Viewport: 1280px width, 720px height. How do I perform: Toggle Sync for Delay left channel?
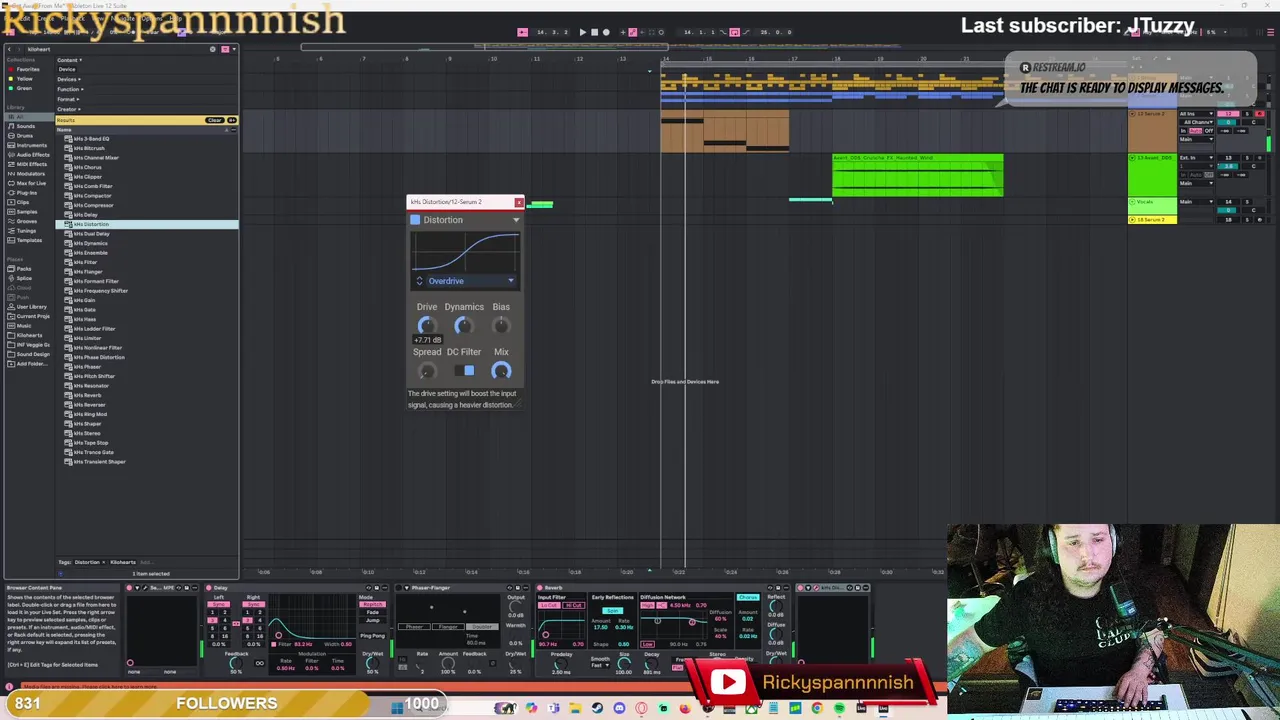point(219,604)
